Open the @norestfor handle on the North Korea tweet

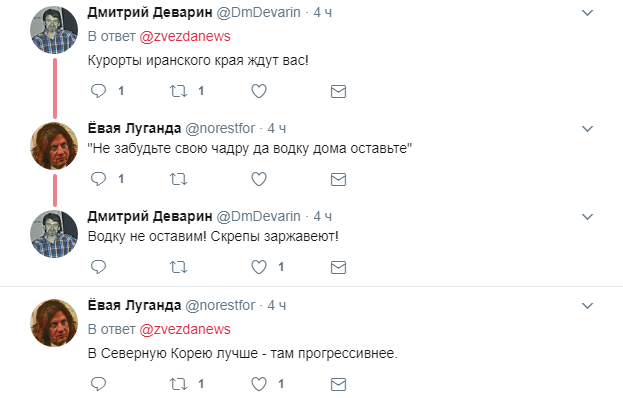(x=220, y=305)
